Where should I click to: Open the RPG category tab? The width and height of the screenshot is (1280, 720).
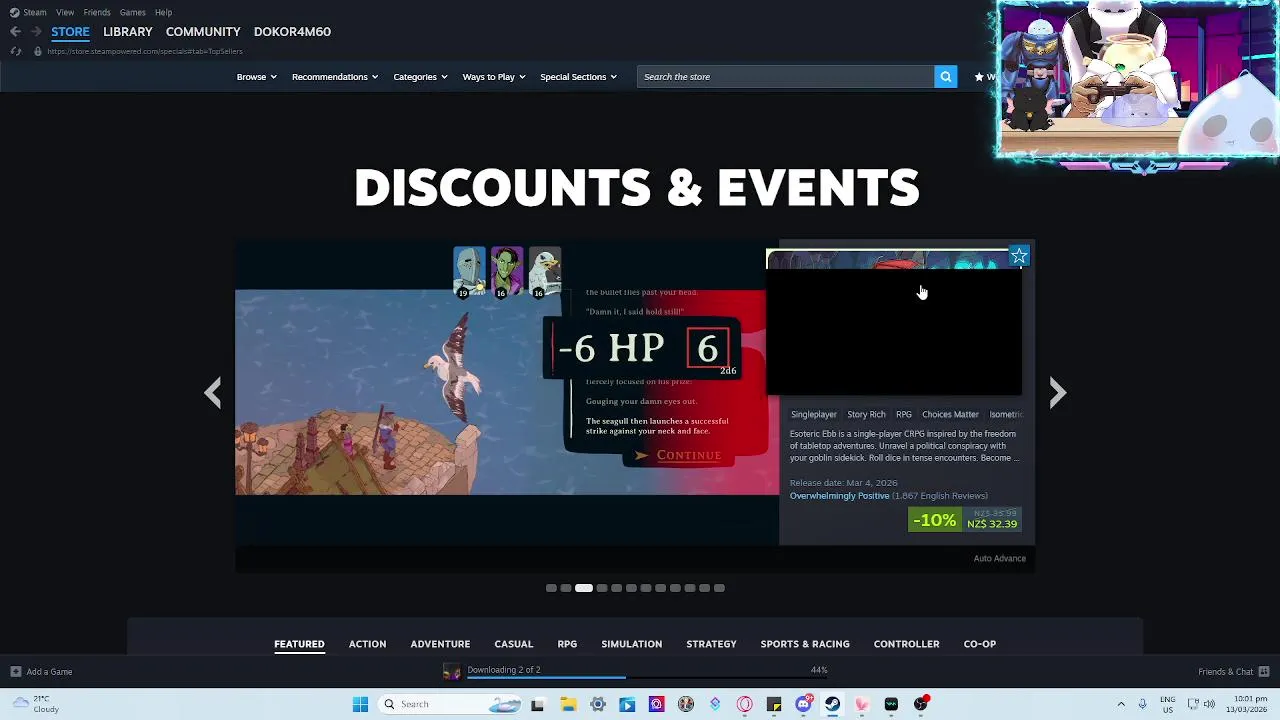(567, 644)
